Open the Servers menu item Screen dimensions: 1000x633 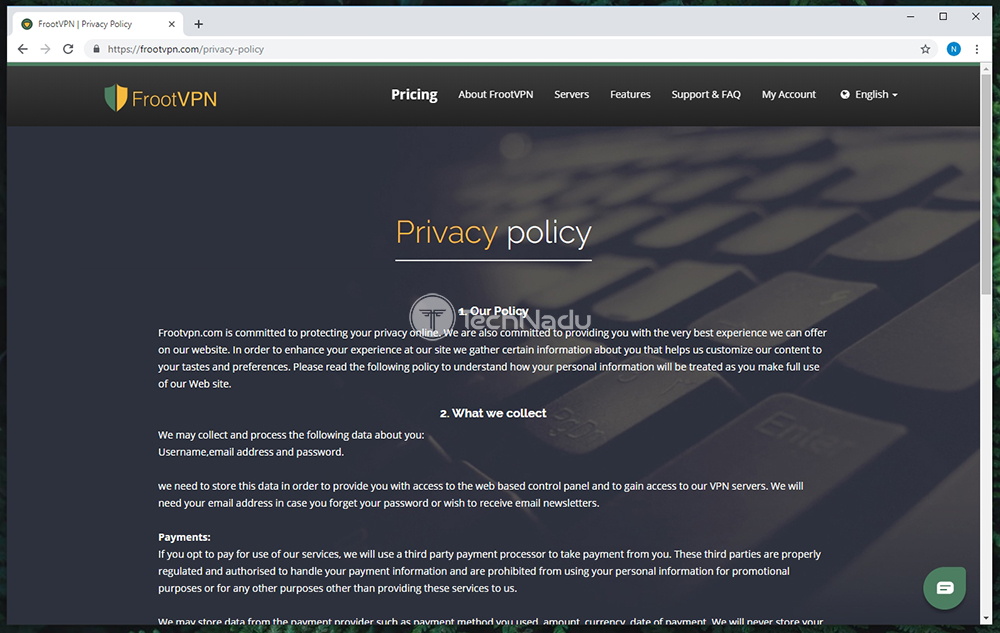click(571, 94)
